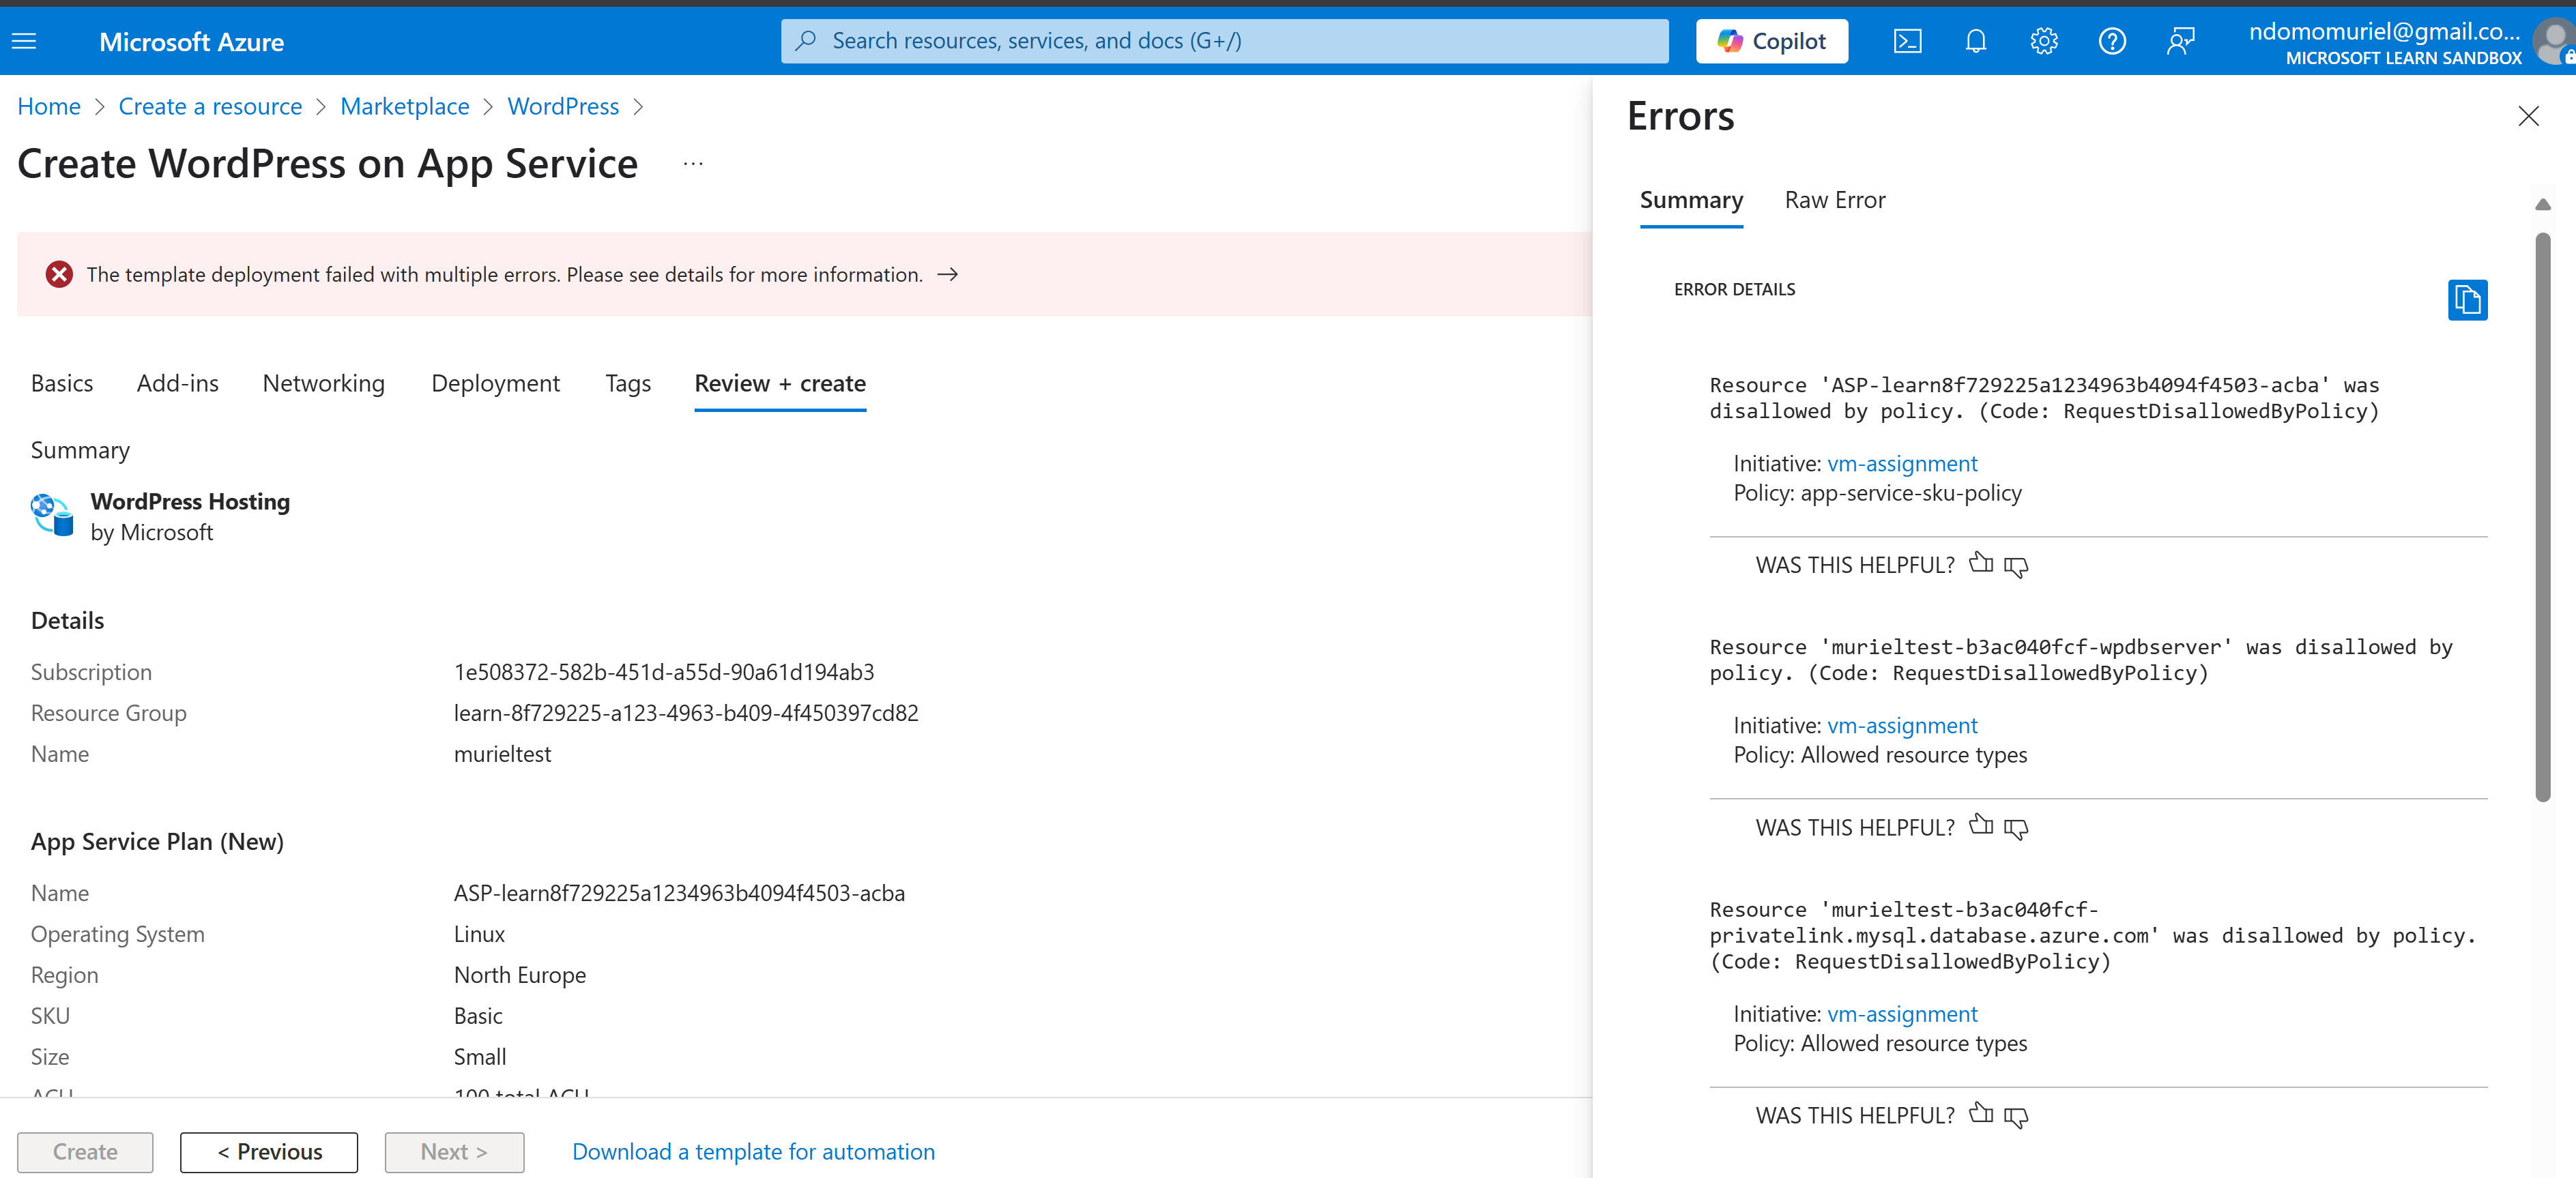This screenshot has width=2576, height=1178.
Task: Click the resource group value learn-8f729225
Action: 686,713
